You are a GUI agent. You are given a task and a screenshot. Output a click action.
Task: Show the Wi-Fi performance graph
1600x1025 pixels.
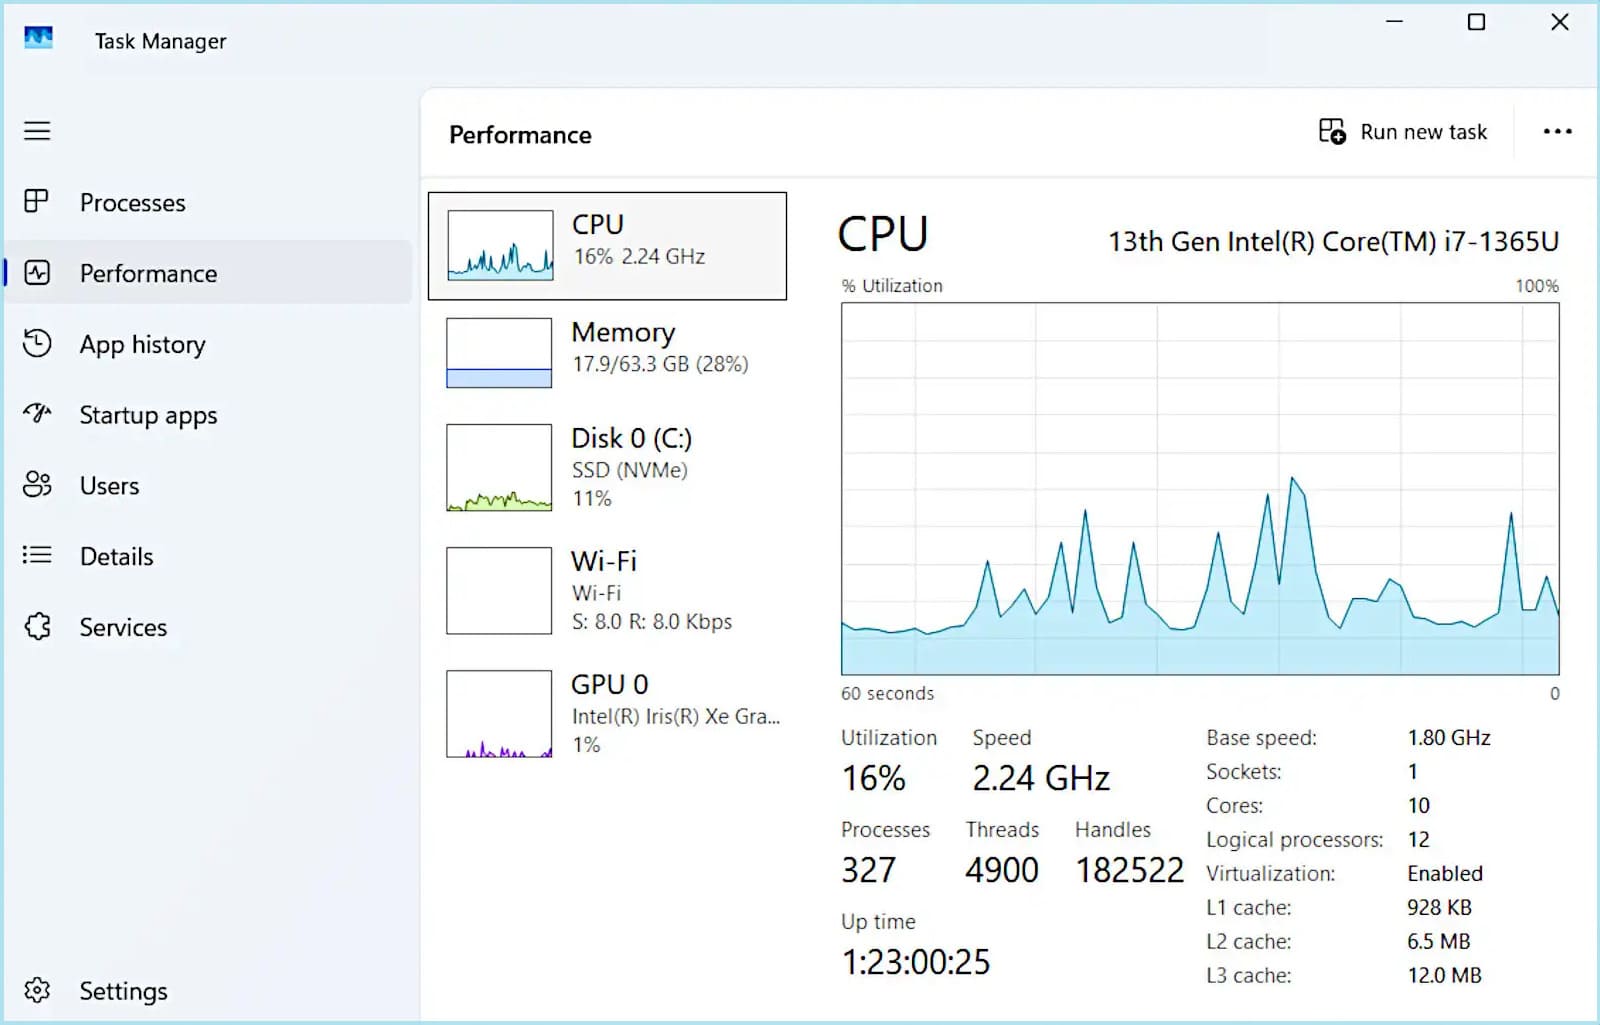(x=499, y=590)
